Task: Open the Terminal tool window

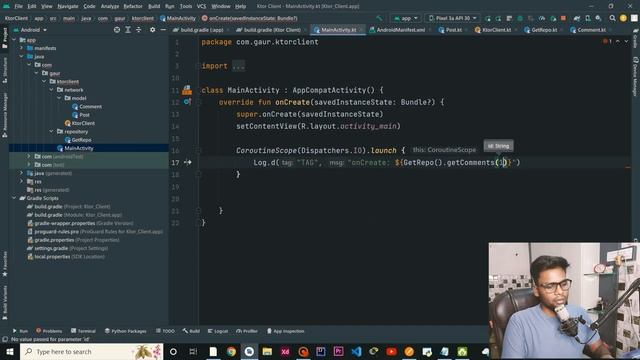Action: [x=83, y=331]
